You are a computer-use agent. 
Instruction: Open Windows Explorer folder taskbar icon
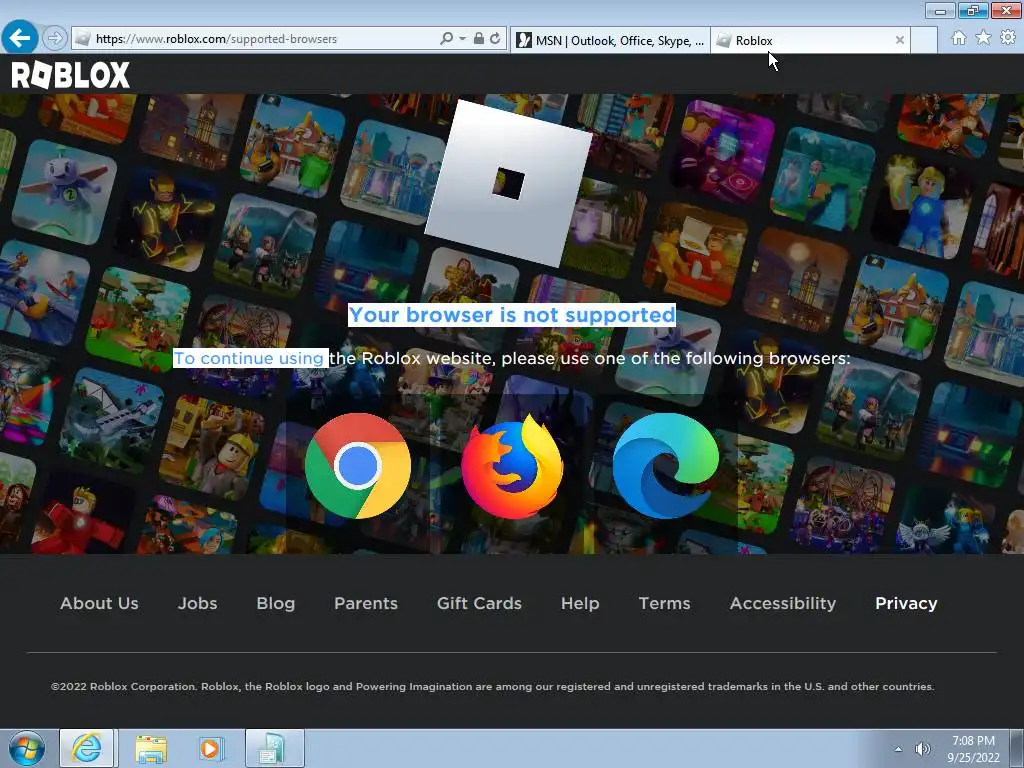(151, 749)
